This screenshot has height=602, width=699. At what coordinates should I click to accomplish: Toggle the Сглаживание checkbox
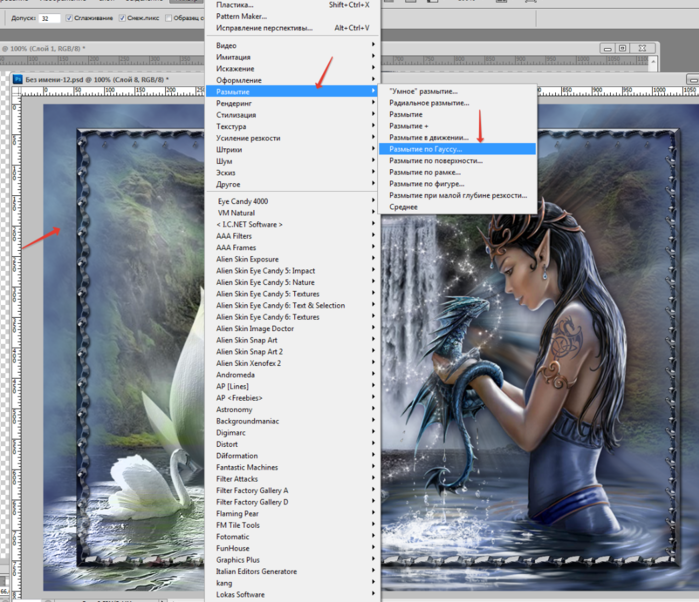[x=69, y=18]
